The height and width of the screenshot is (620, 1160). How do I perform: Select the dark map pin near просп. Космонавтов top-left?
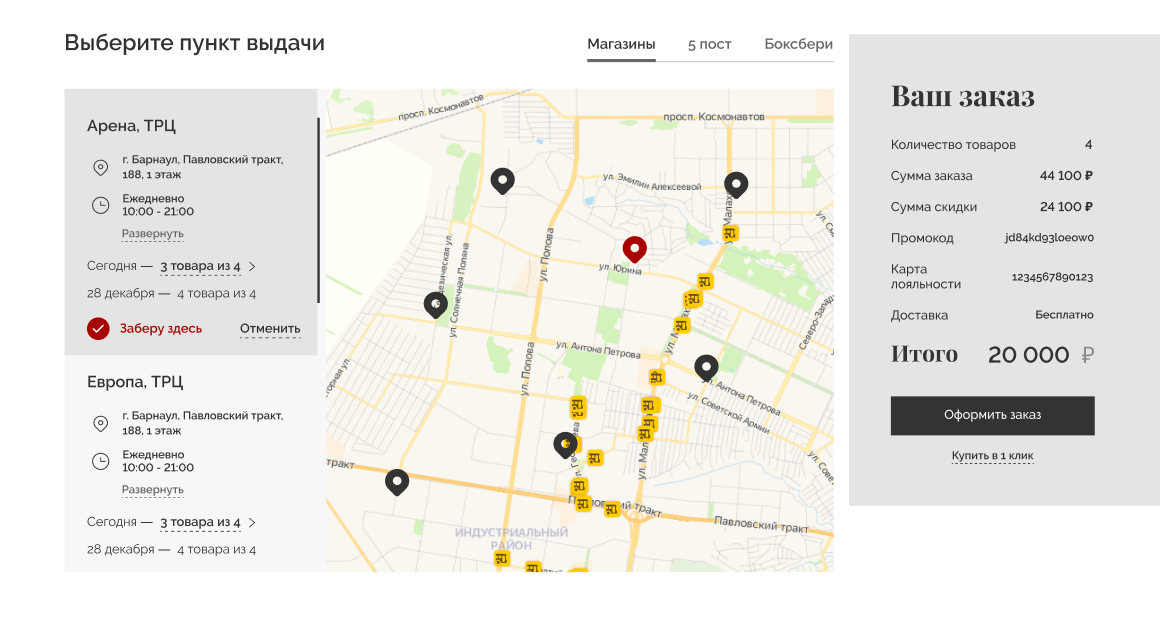coord(502,180)
